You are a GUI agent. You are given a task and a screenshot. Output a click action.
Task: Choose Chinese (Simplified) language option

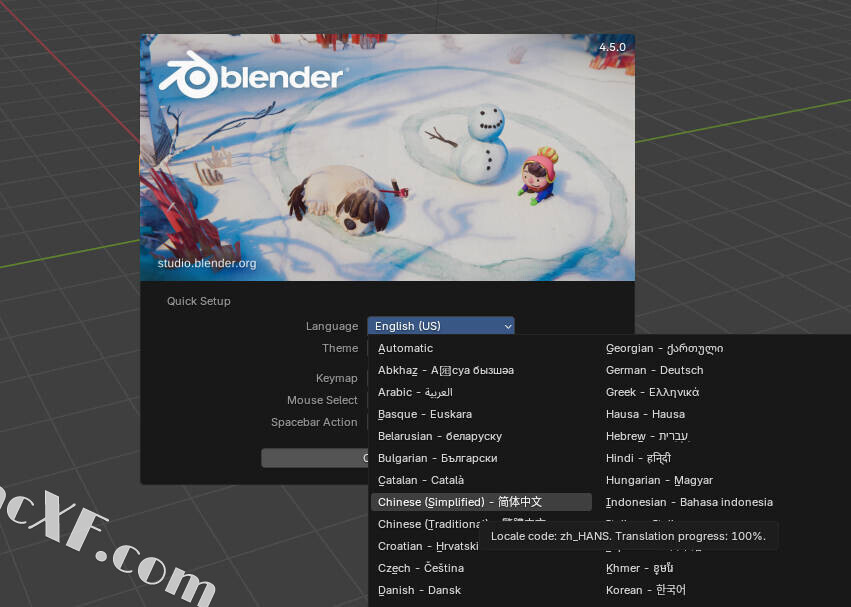(481, 502)
